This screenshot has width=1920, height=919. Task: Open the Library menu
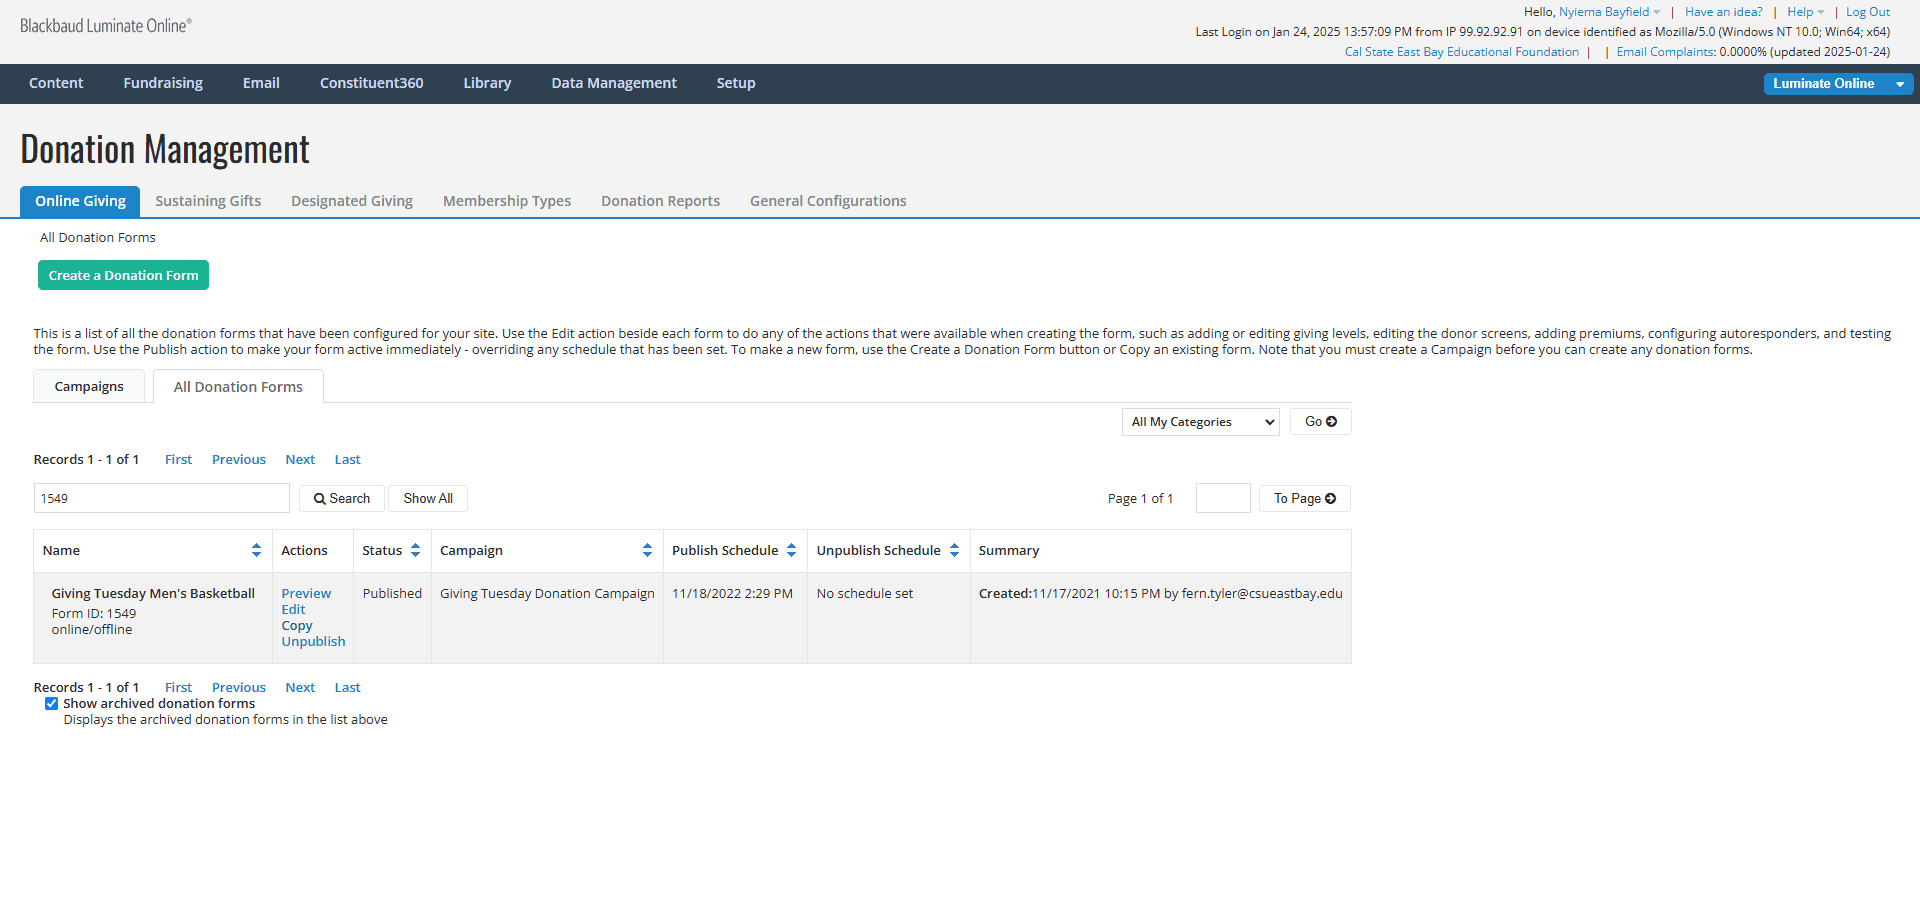coord(487,83)
